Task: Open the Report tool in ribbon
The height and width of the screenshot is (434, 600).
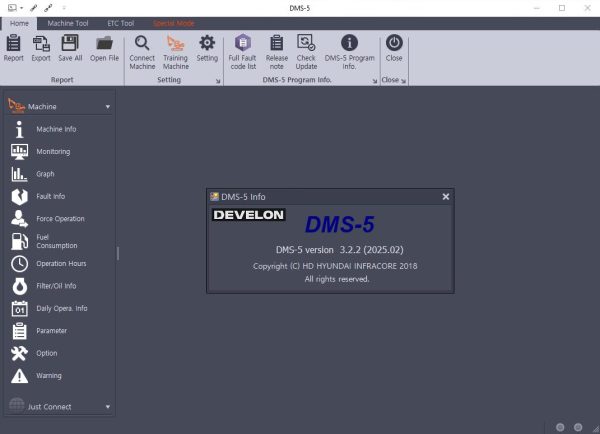Action: pyautogui.click(x=14, y=48)
